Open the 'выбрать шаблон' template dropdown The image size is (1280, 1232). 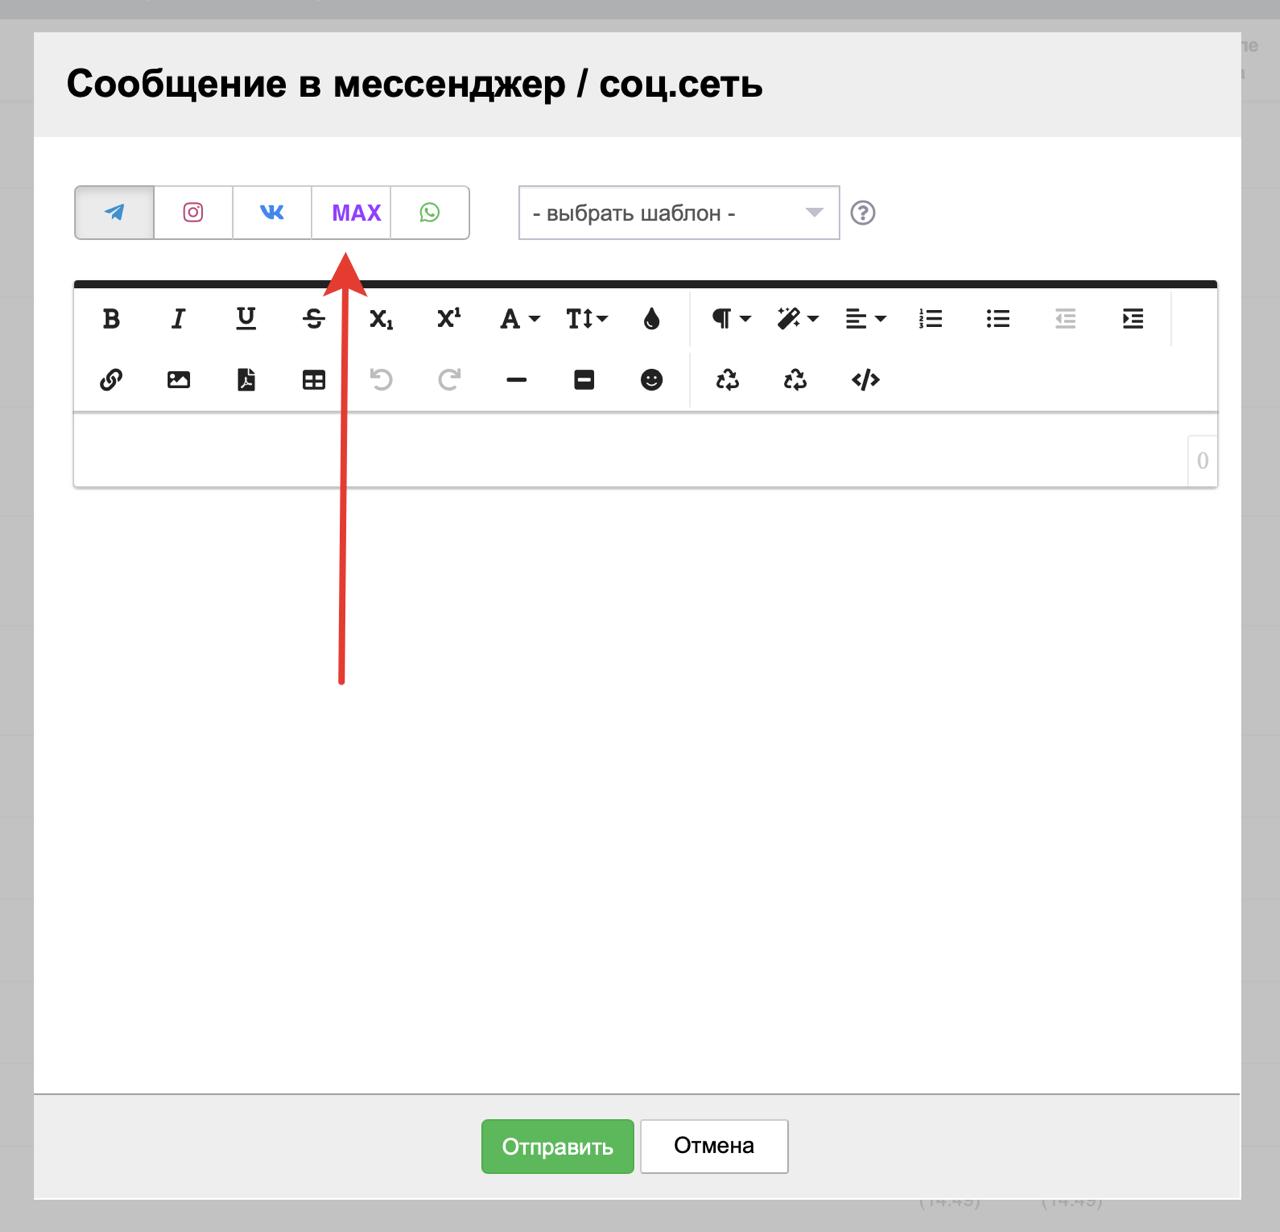click(x=678, y=213)
